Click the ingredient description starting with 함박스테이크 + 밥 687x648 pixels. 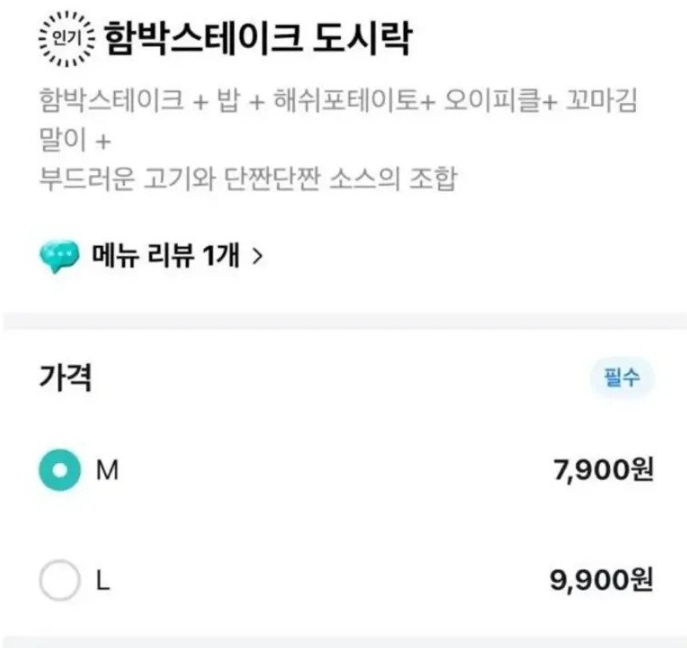click(338, 120)
